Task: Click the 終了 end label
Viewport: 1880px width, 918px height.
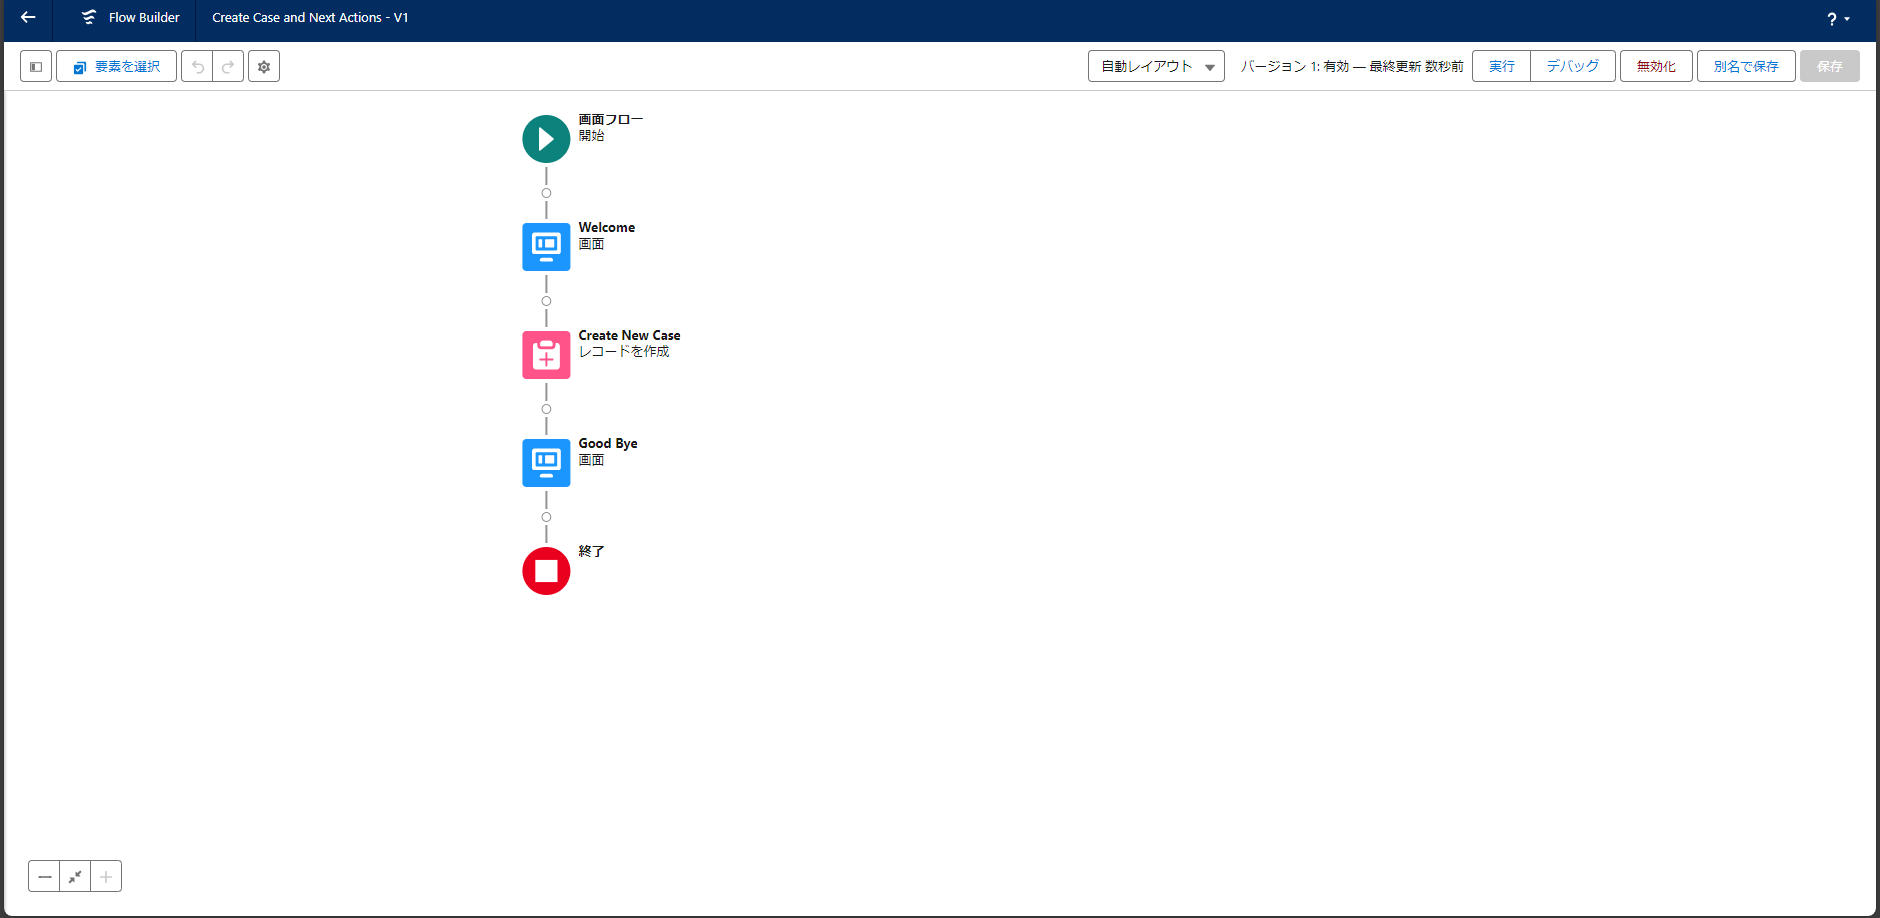Action: (x=591, y=551)
